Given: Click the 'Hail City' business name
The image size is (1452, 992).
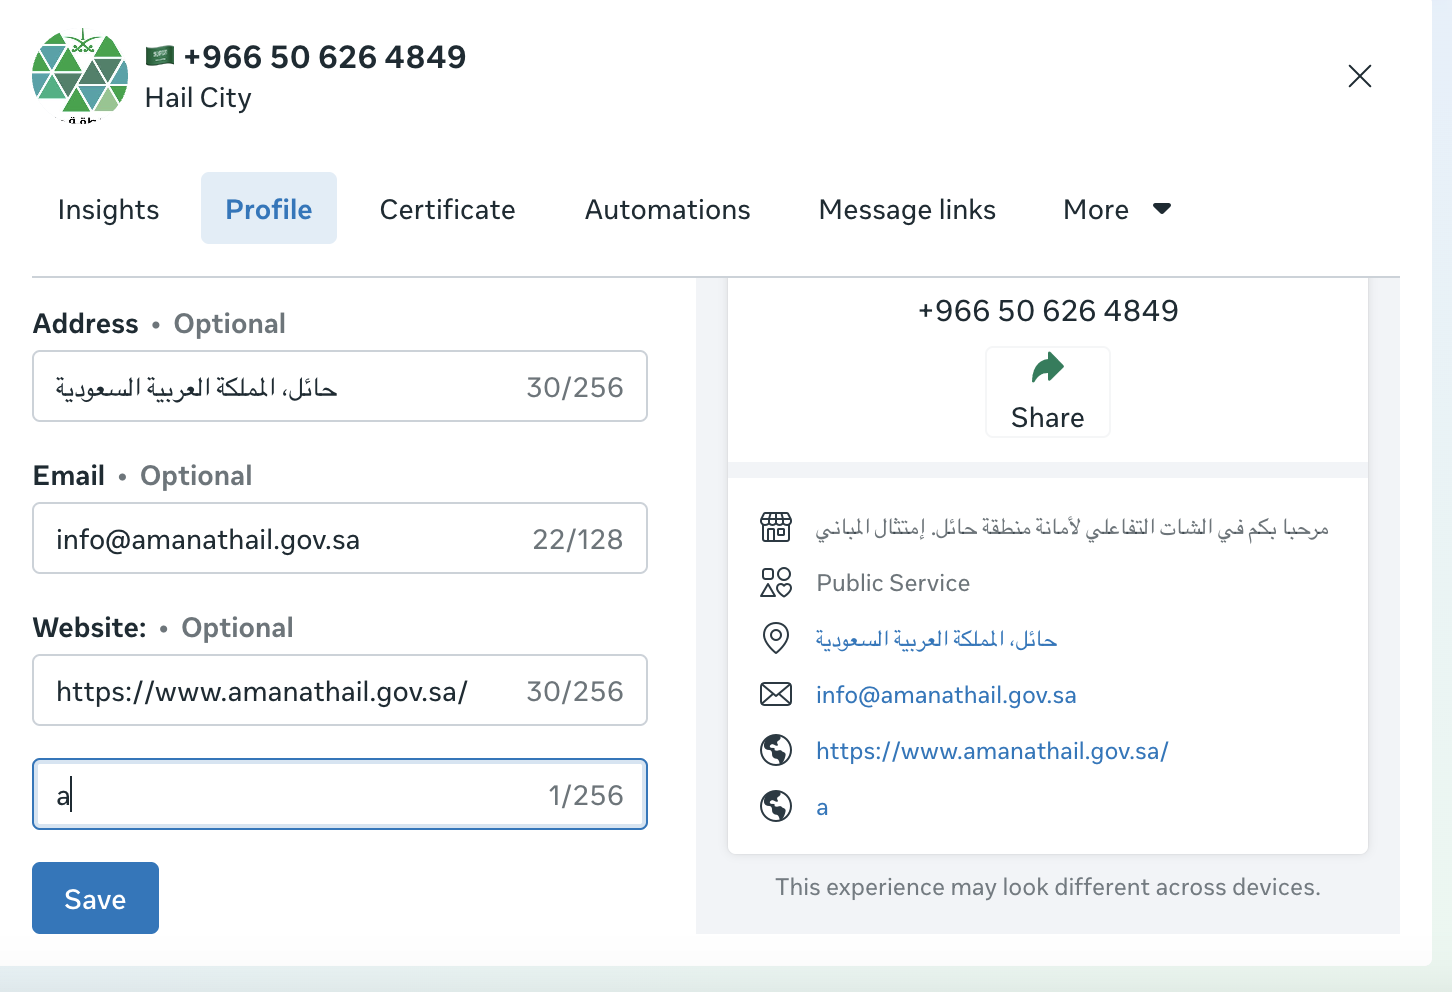Looking at the screenshot, I should 198,98.
